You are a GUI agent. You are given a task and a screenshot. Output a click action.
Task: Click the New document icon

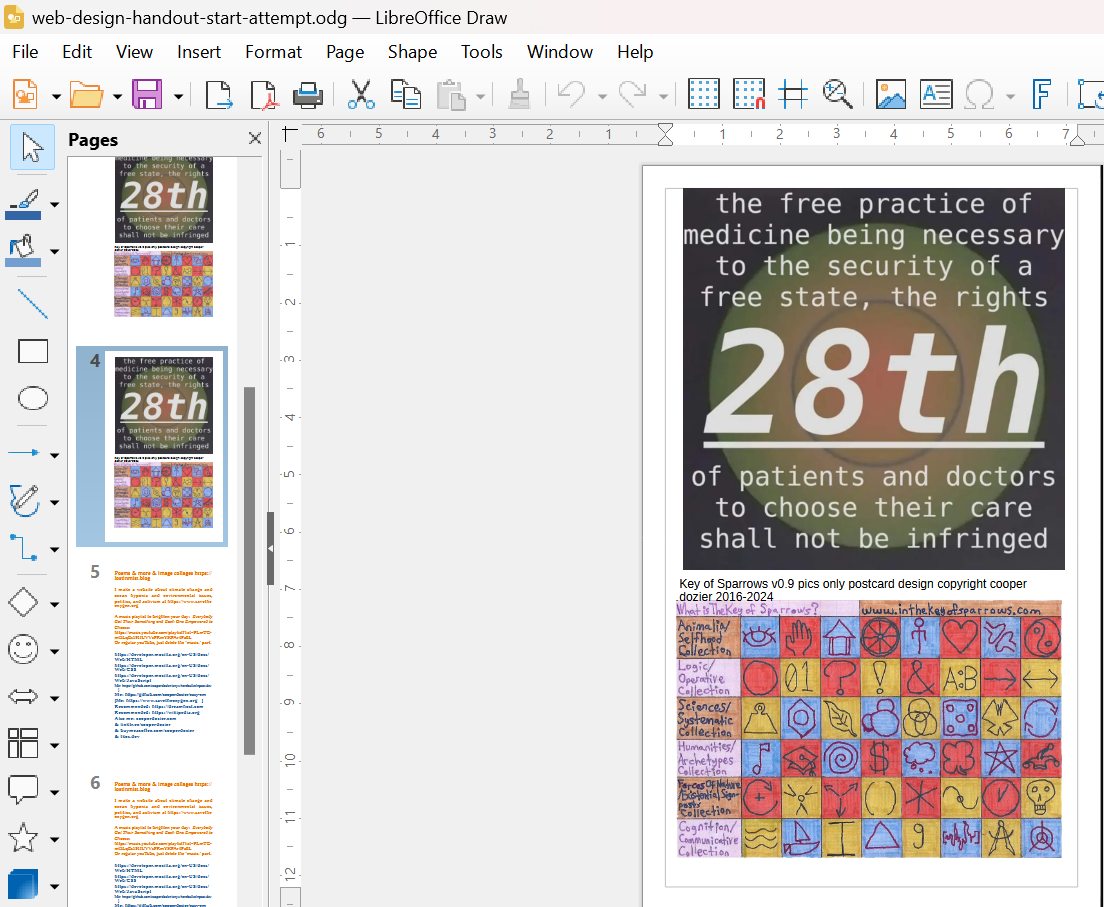pyautogui.click(x=25, y=94)
